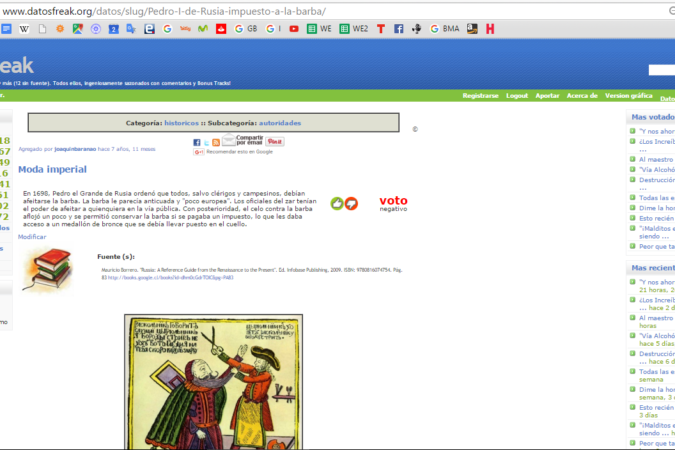Open the Registrarse menu item
Viewport: 675px width, 450px height.
(x=480, y=96)
